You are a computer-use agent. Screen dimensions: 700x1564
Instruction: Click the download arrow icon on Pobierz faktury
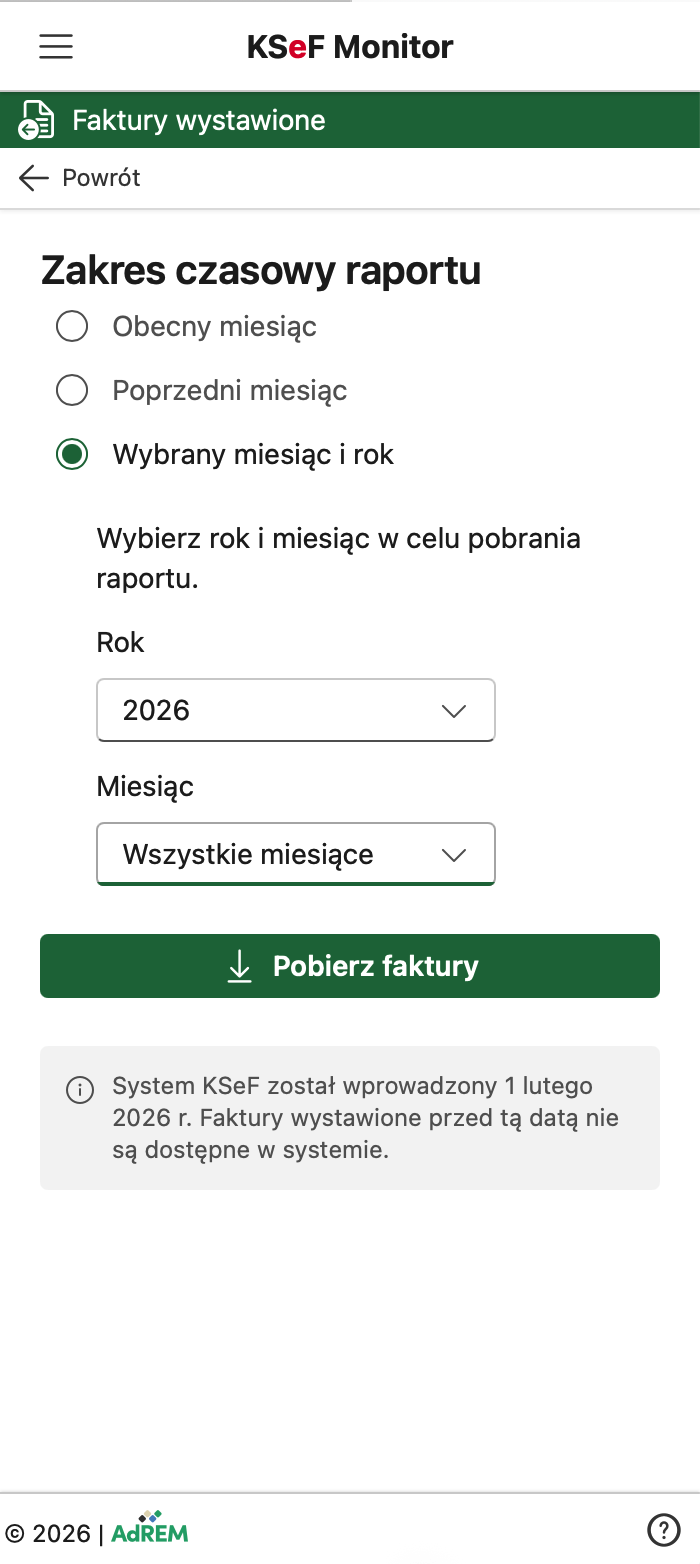(239, 966)
